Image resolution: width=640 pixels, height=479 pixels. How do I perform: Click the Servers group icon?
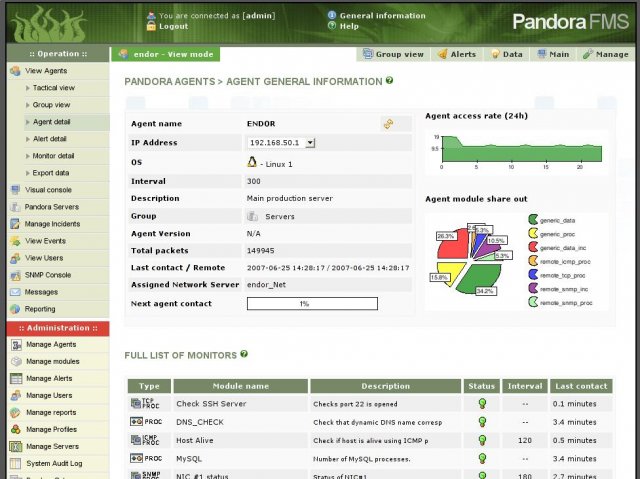coord(253,216)
